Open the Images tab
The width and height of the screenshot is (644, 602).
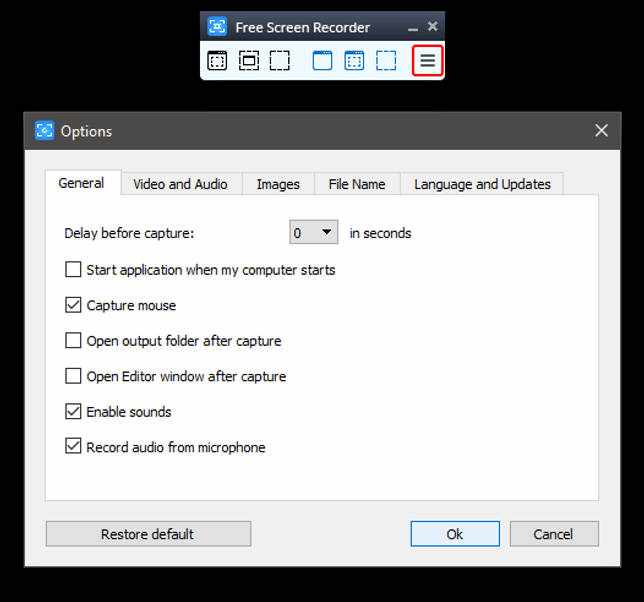point(278,184)
